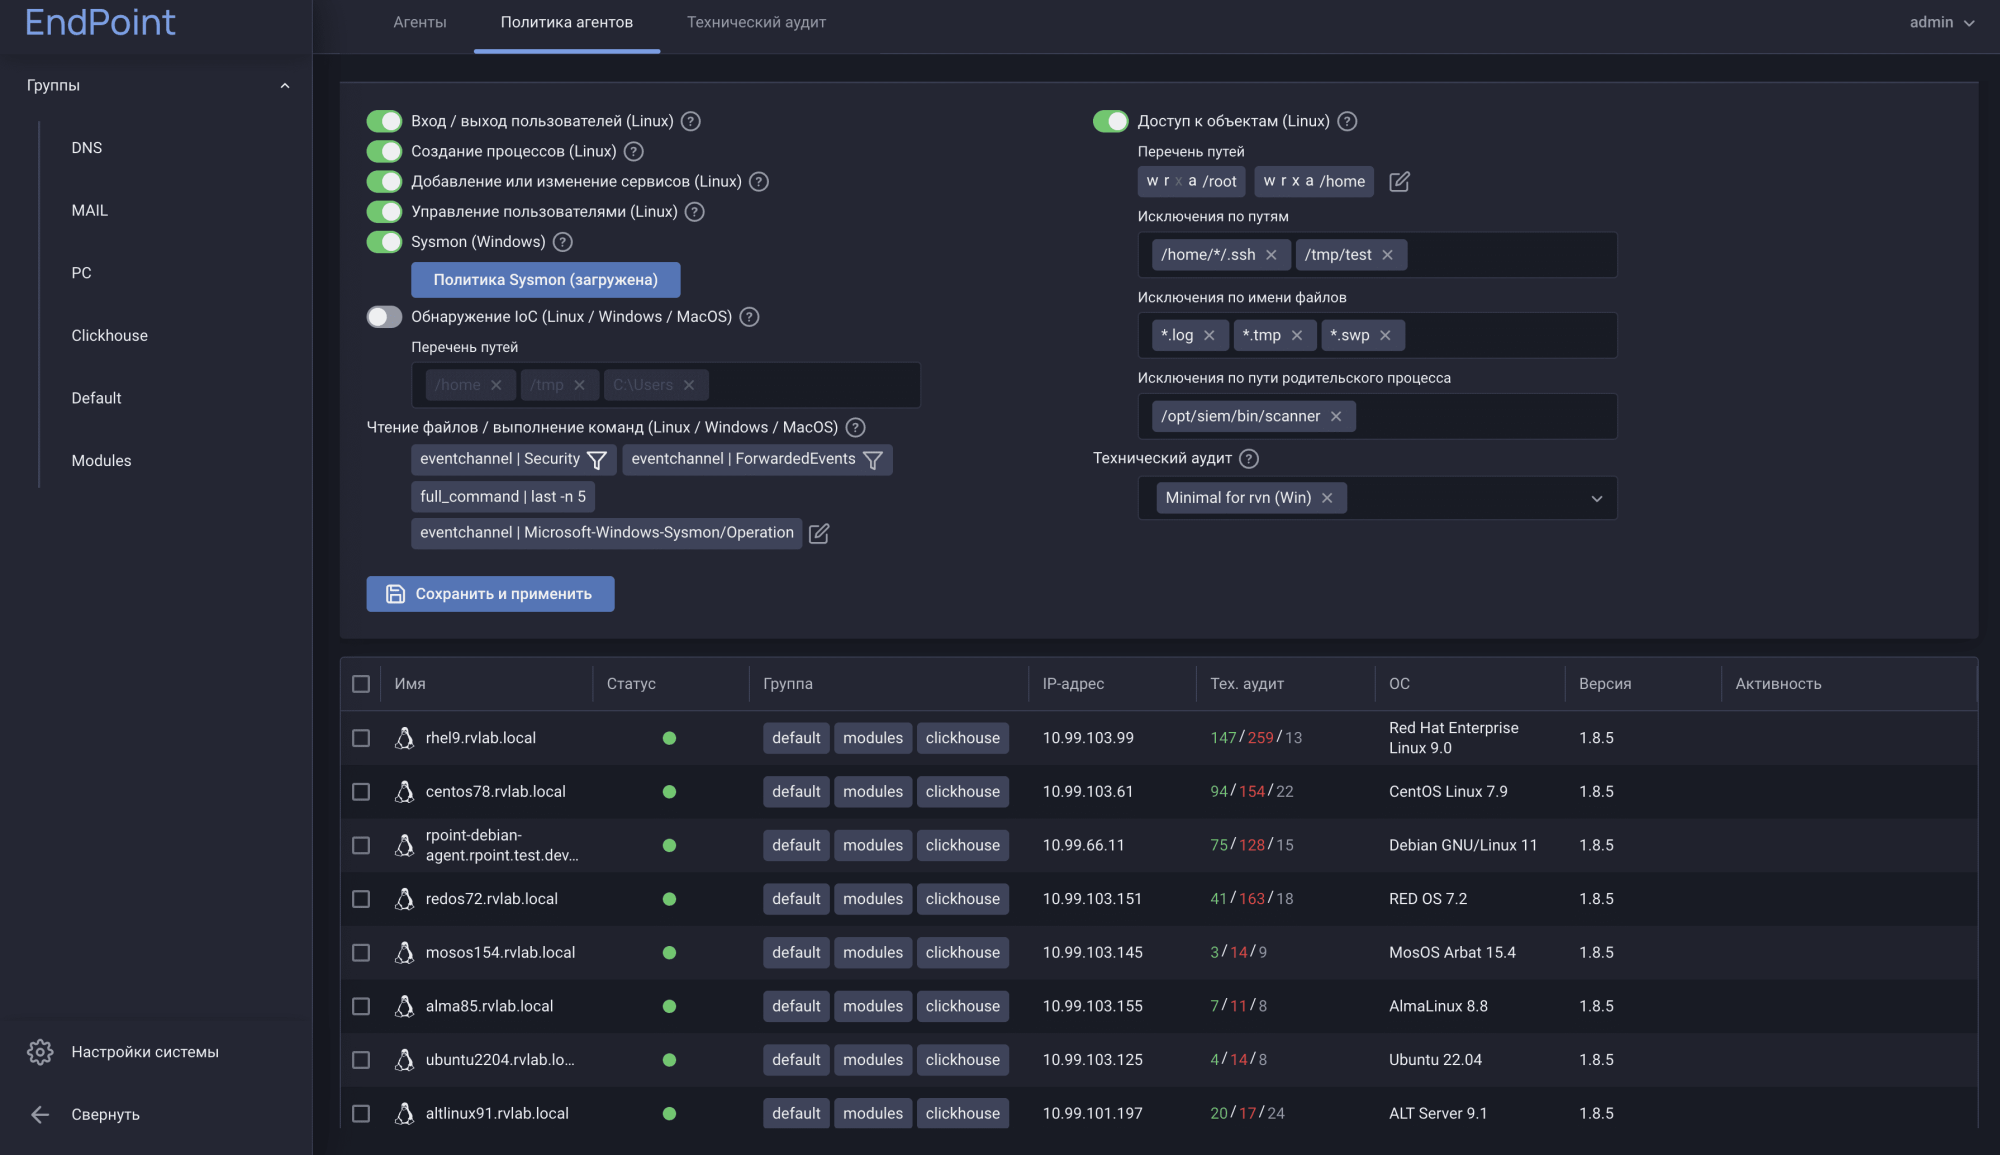This screenshot has height=1155, width=2000.
Task: Click the Настройки системы link
Action: 145,1052
